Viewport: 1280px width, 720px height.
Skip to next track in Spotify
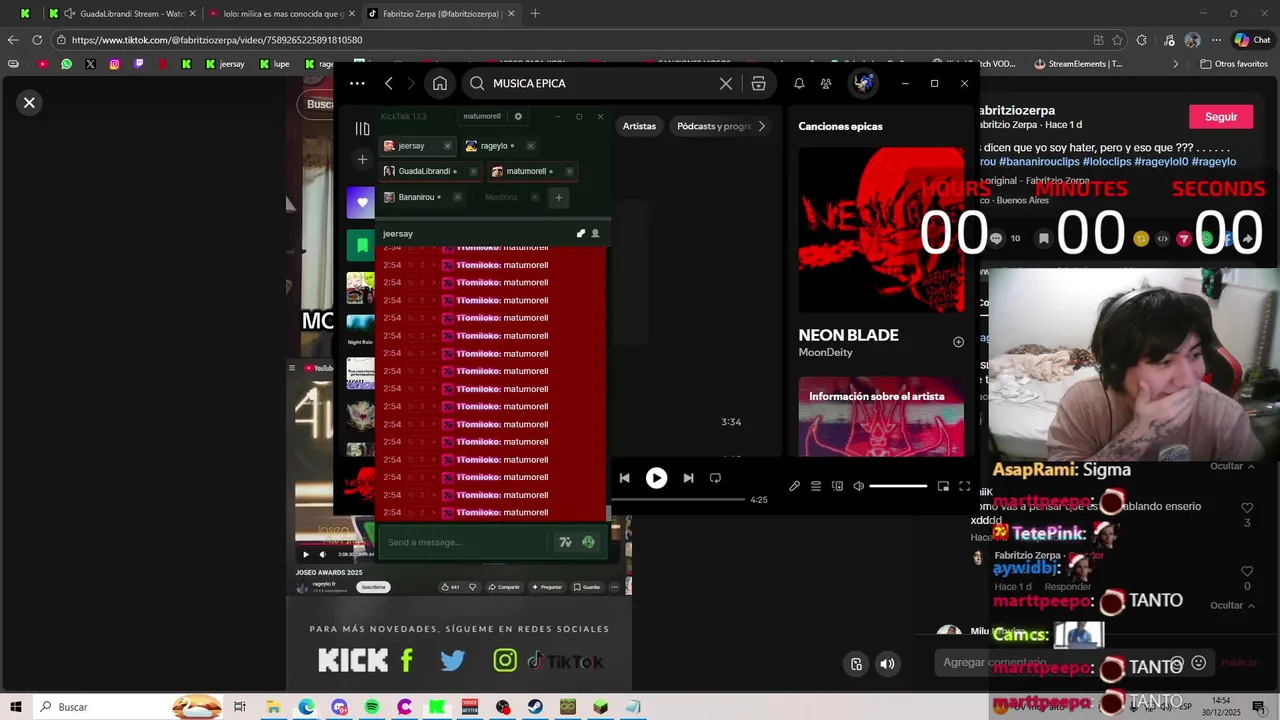point(688,478)
